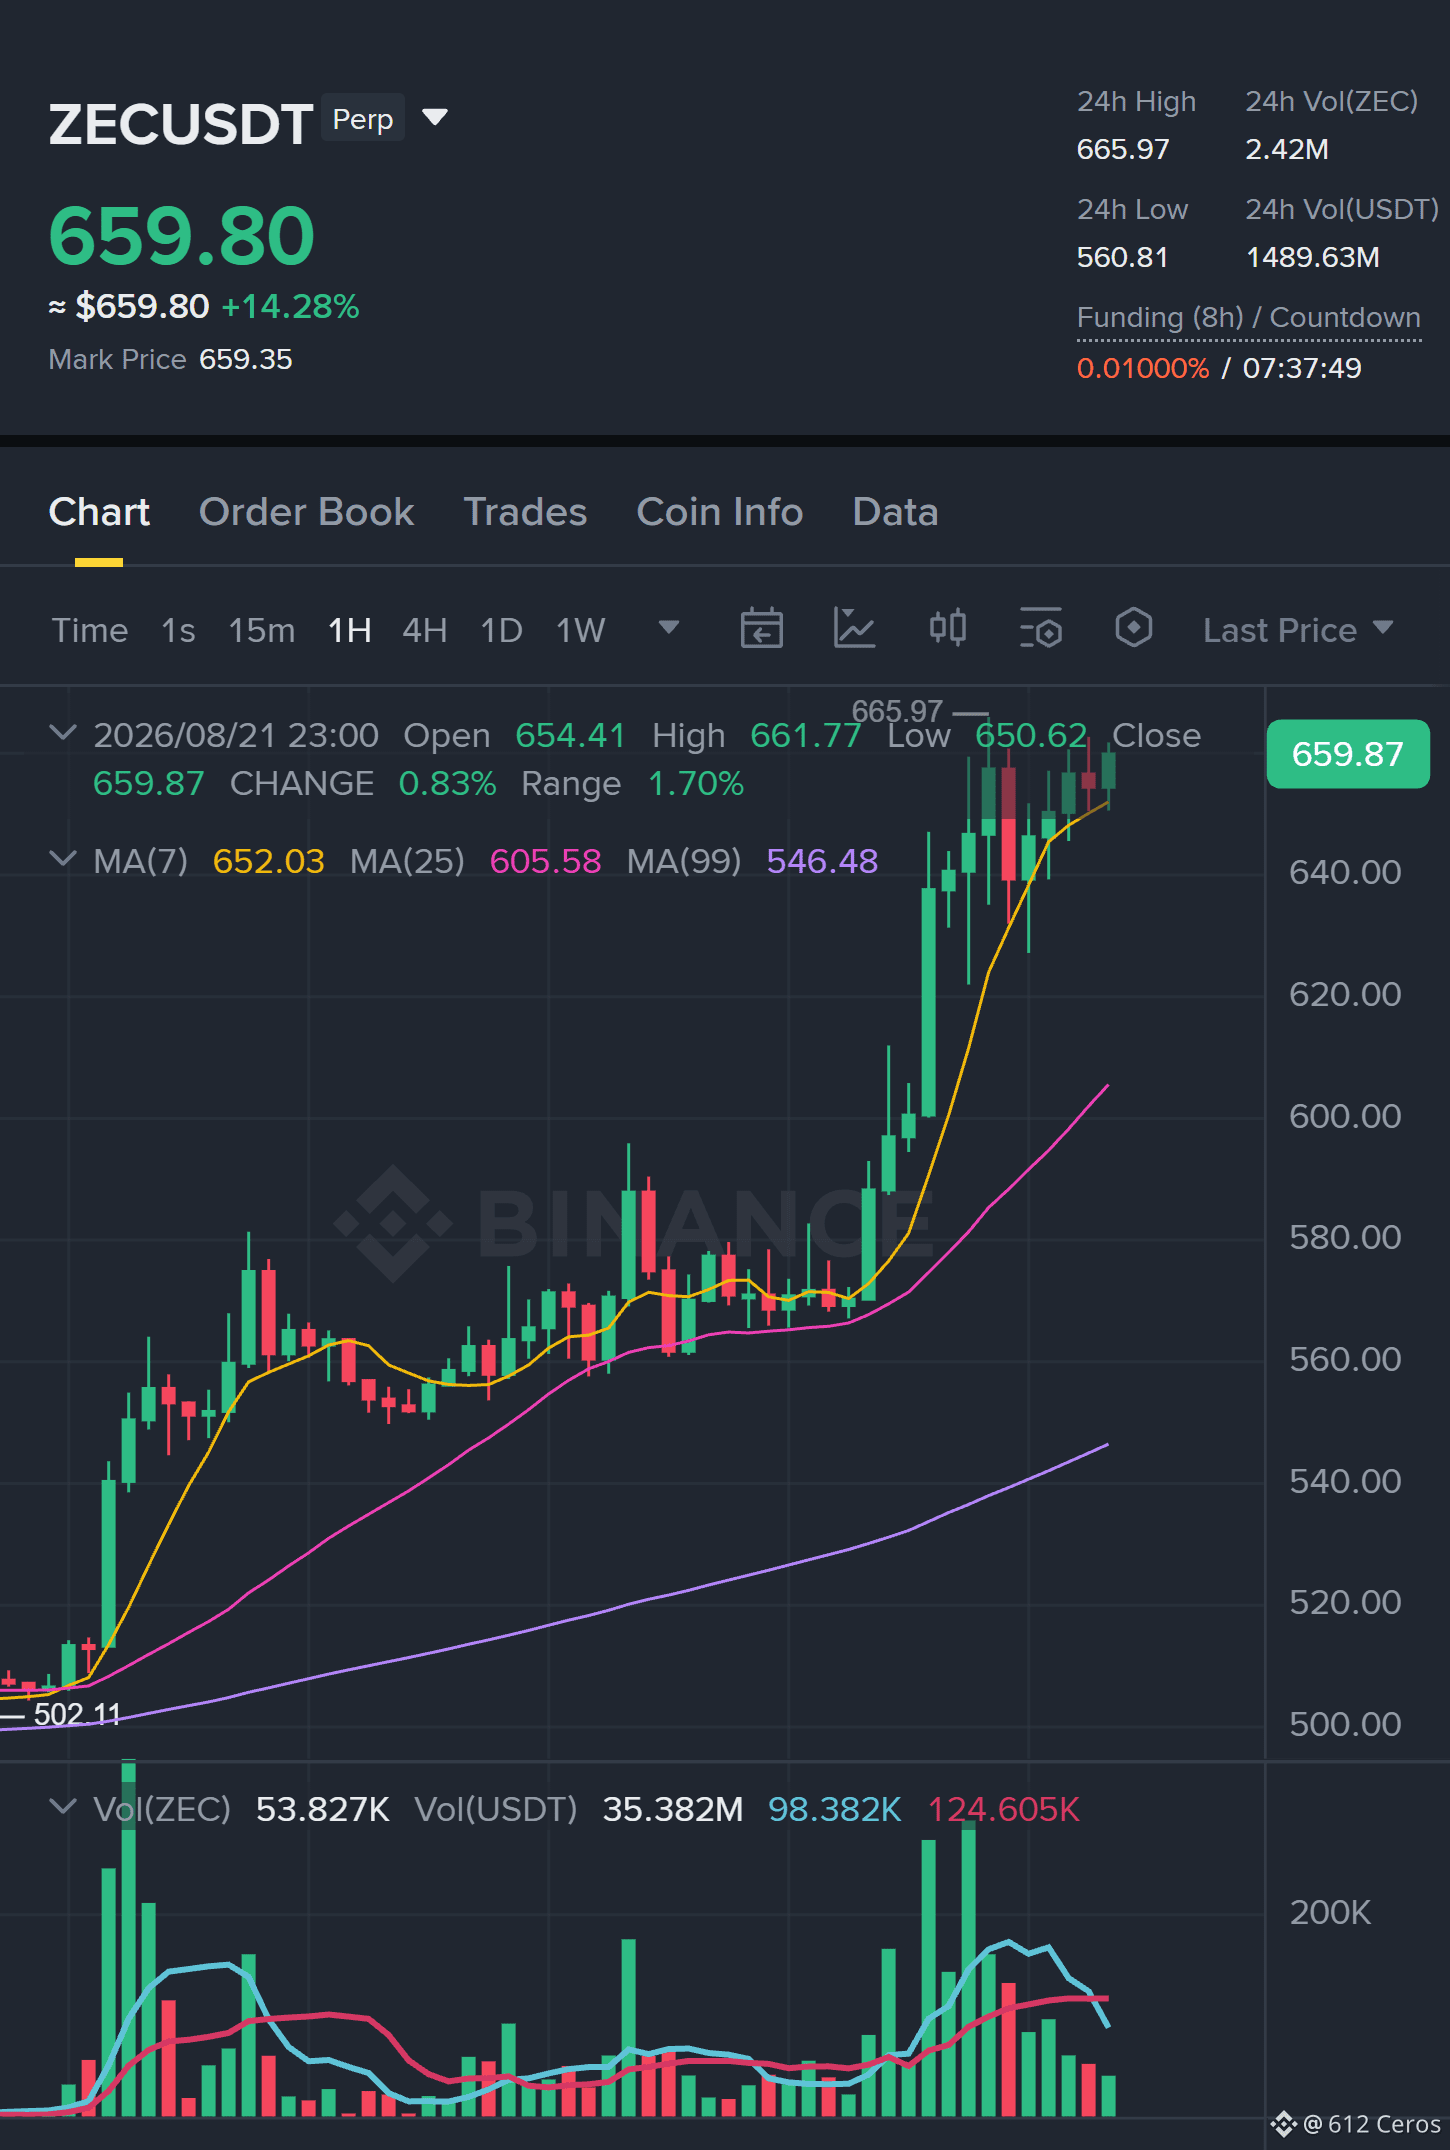
Task: Tap the 600.00 price axis label
Action: coord(1345,1116)
